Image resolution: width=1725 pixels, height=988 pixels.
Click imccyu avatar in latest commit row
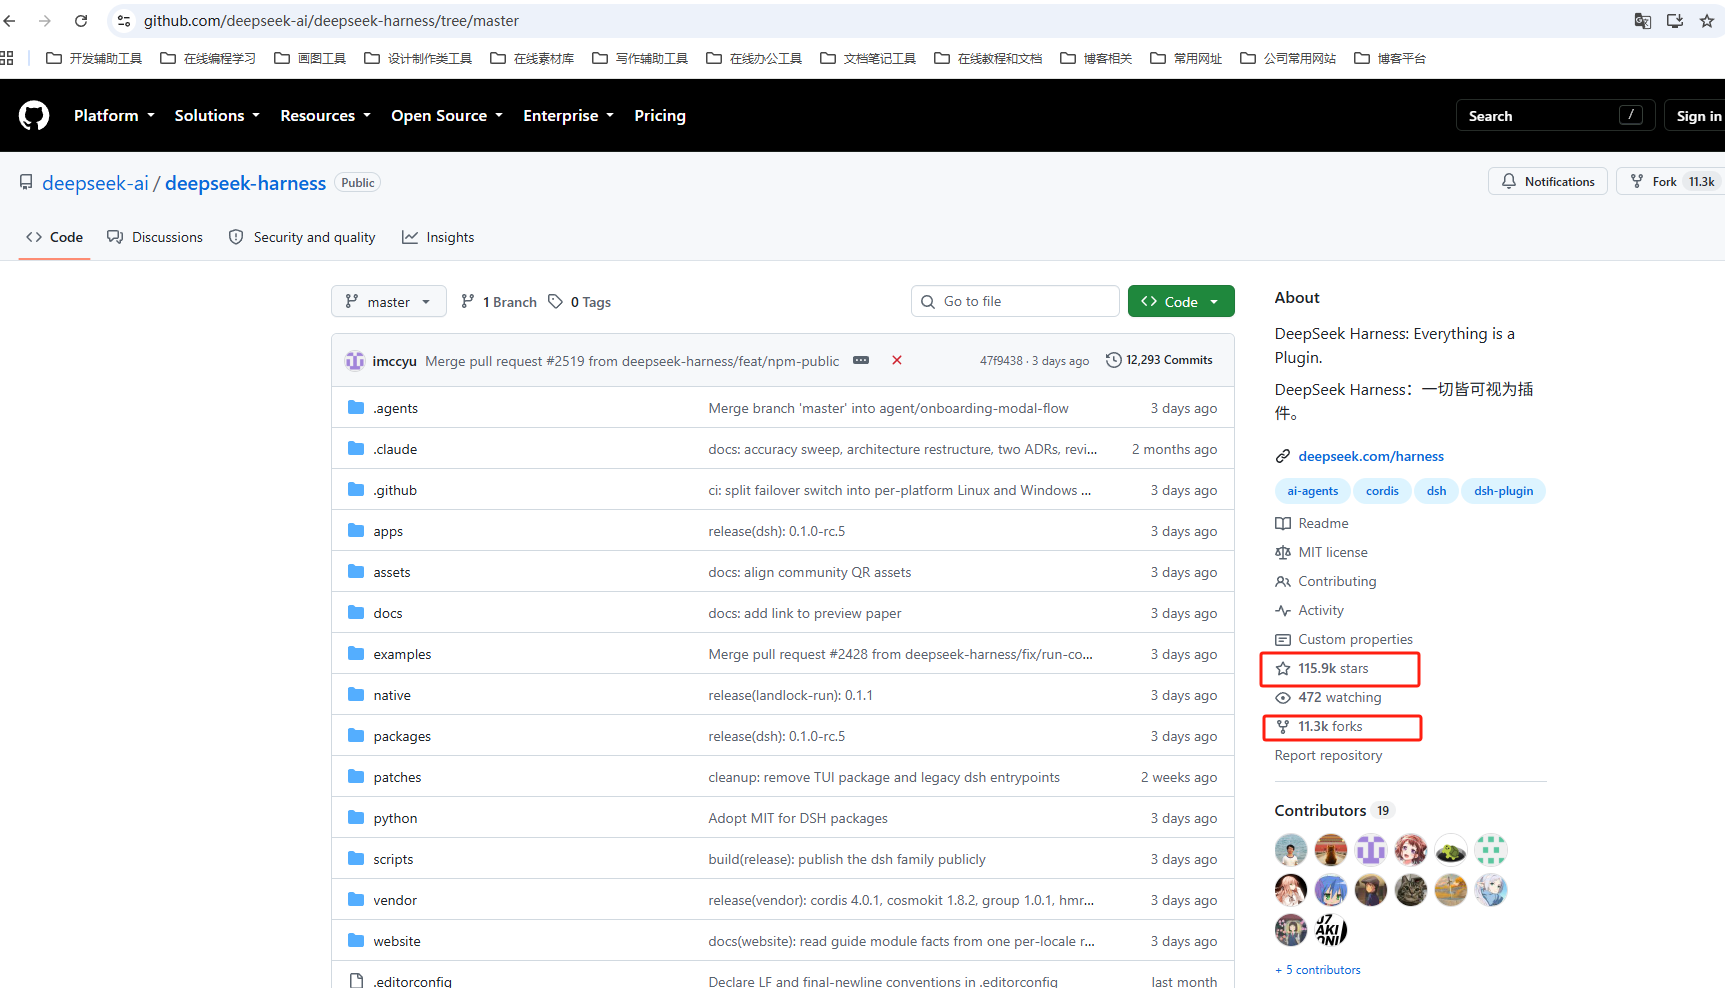(355, 361)
